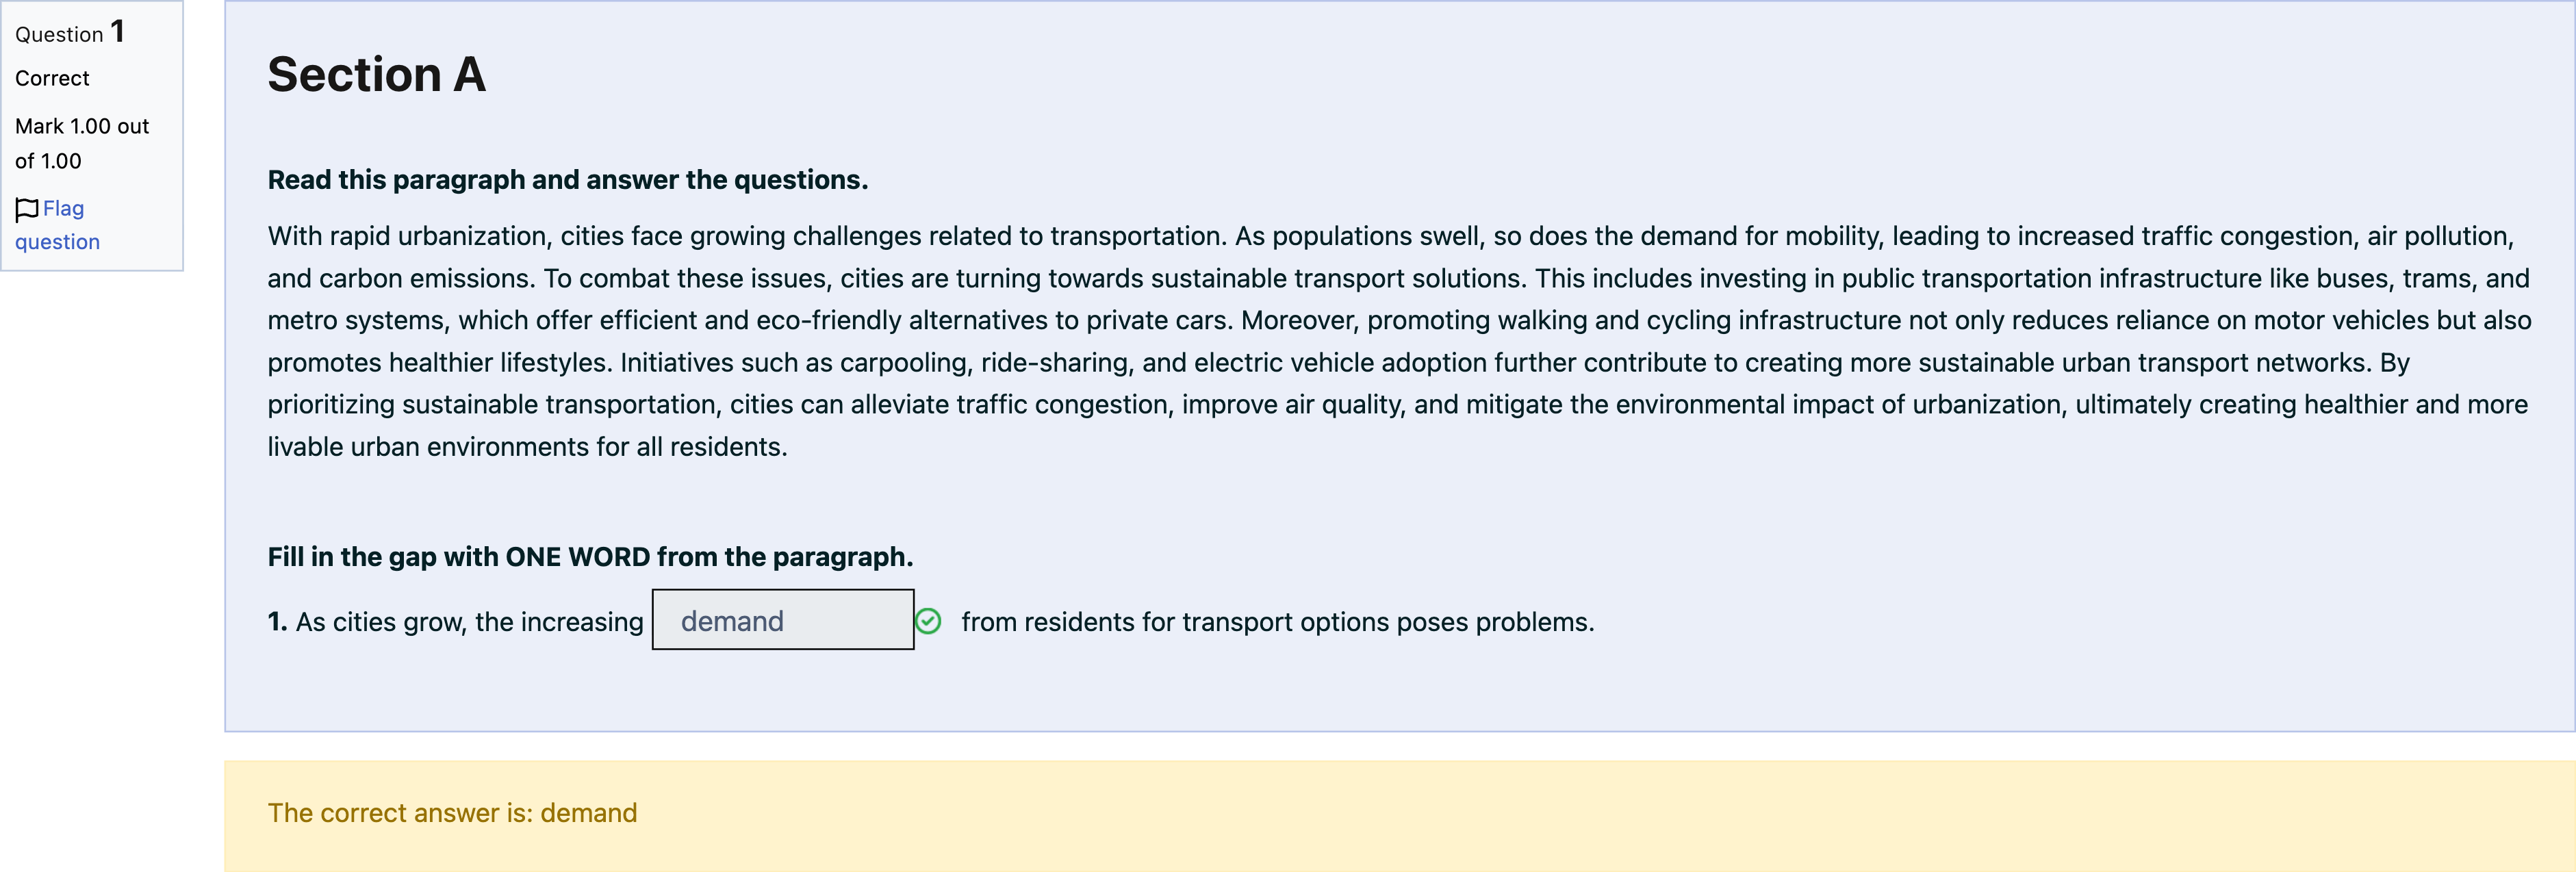Click the paragraph line starting "and carbon emissions"
The image size is (2576, 872).
(x=1397, y=278)
